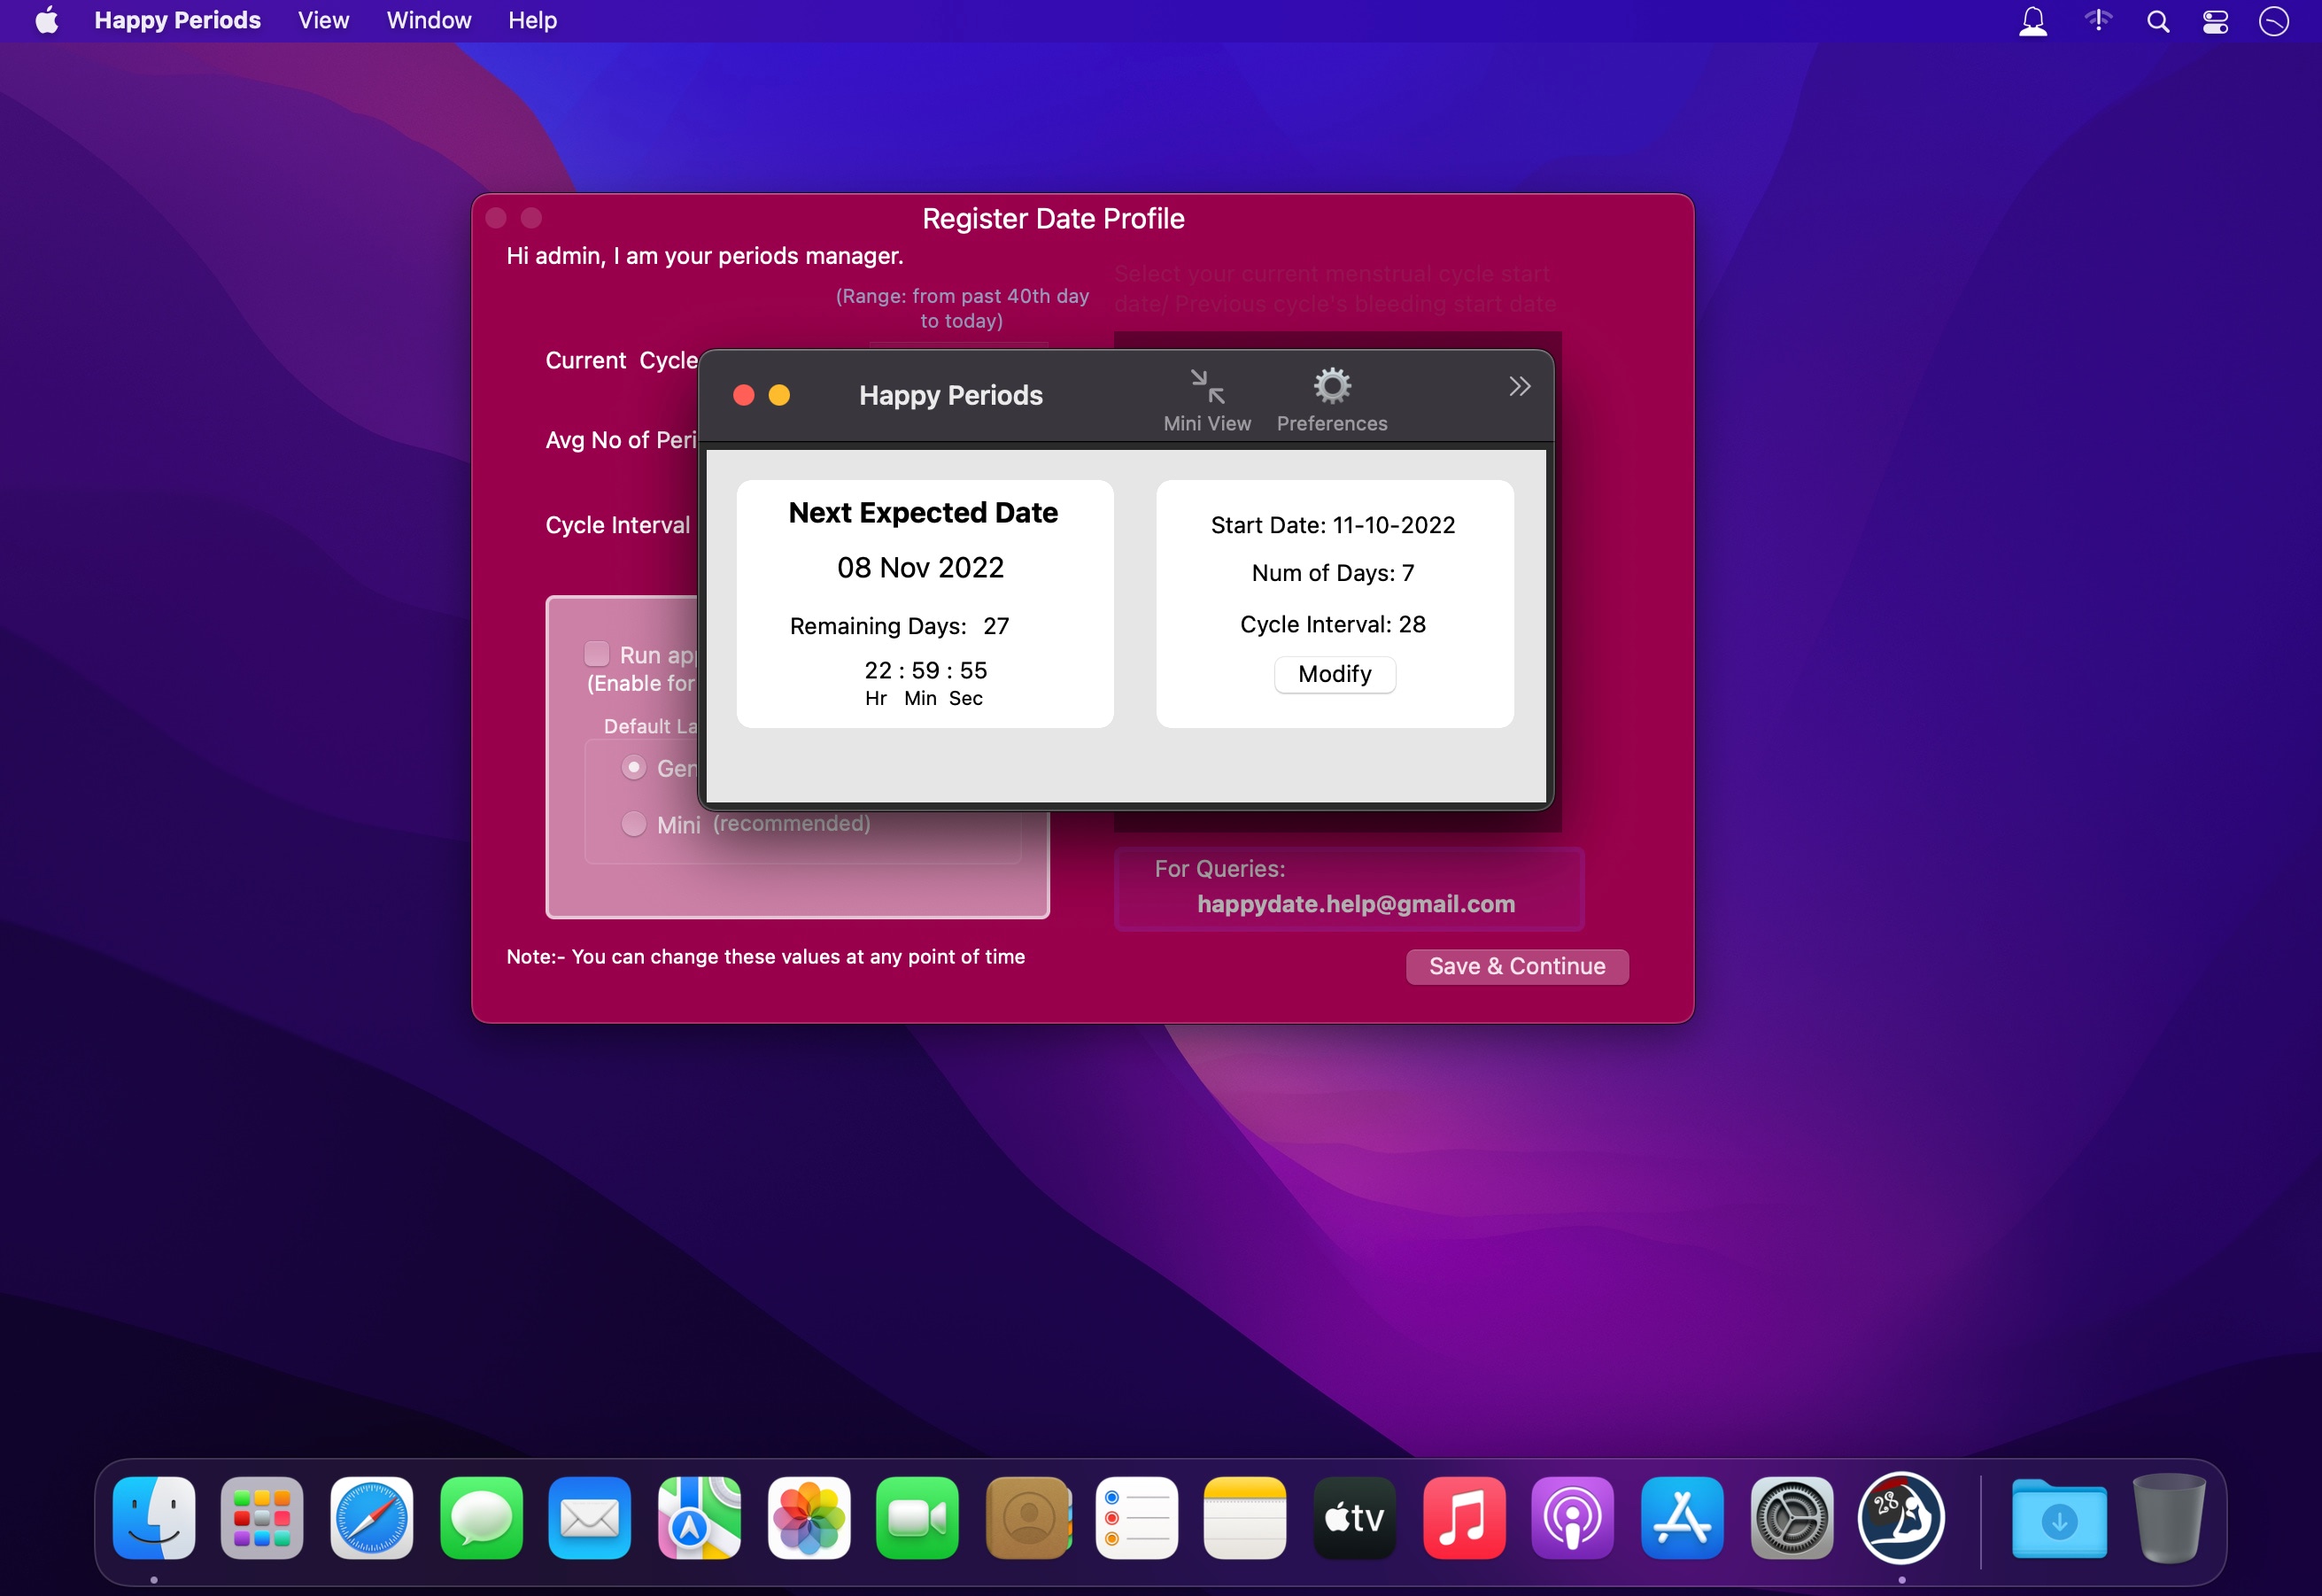The width and height of the screenshot is (2322, 1596).
Task: Enable the Run app checkbox
Action: (597, 654)
